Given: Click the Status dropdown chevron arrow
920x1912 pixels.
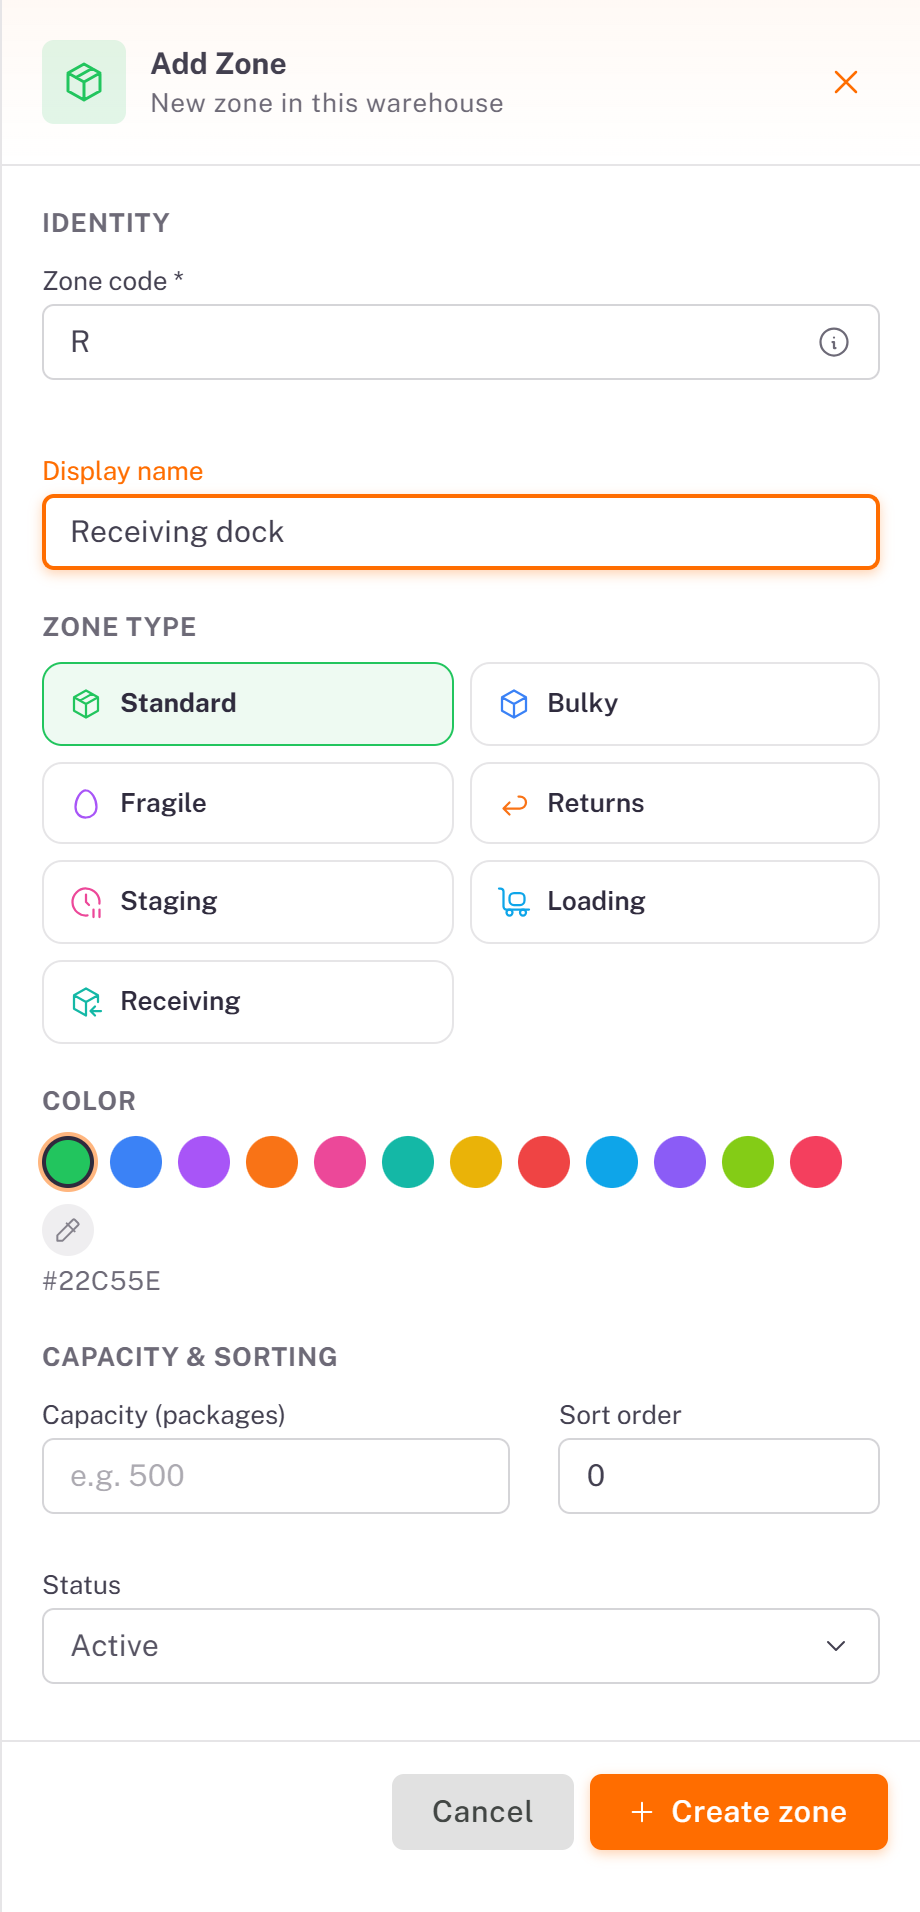Looking at the screenshot, I should tap(836, 1646).
